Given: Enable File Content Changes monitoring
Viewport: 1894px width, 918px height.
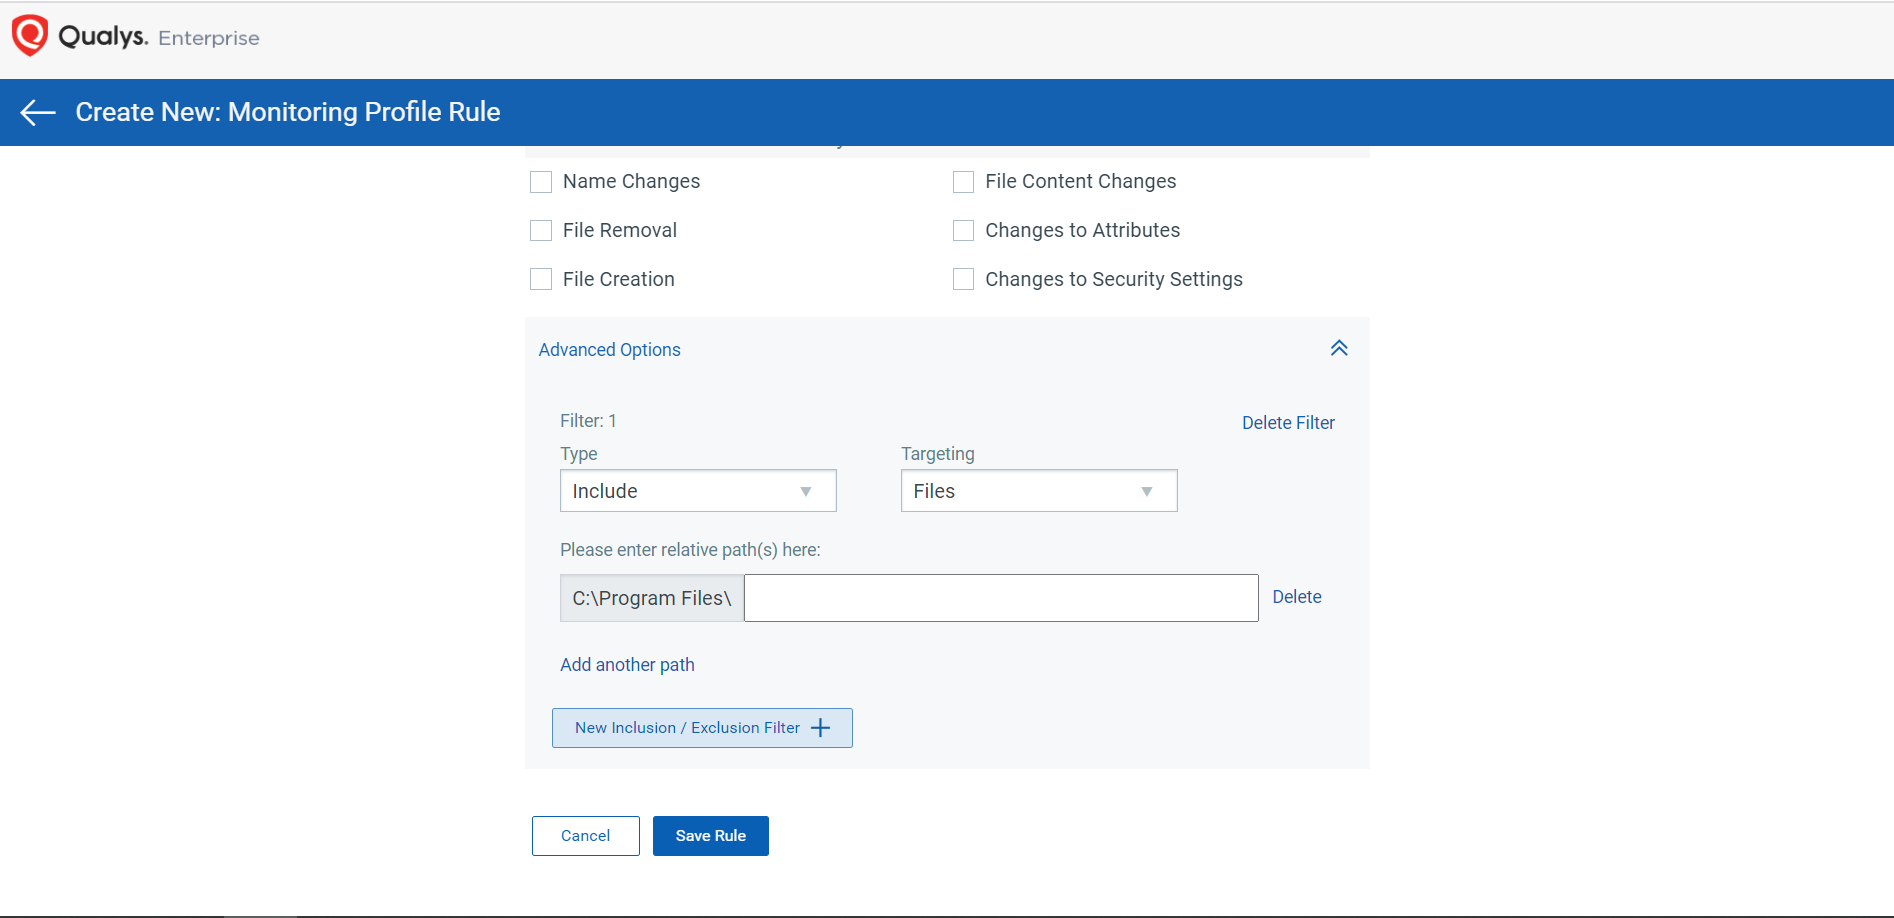Looking at the screenshot, I should (963, 182).
